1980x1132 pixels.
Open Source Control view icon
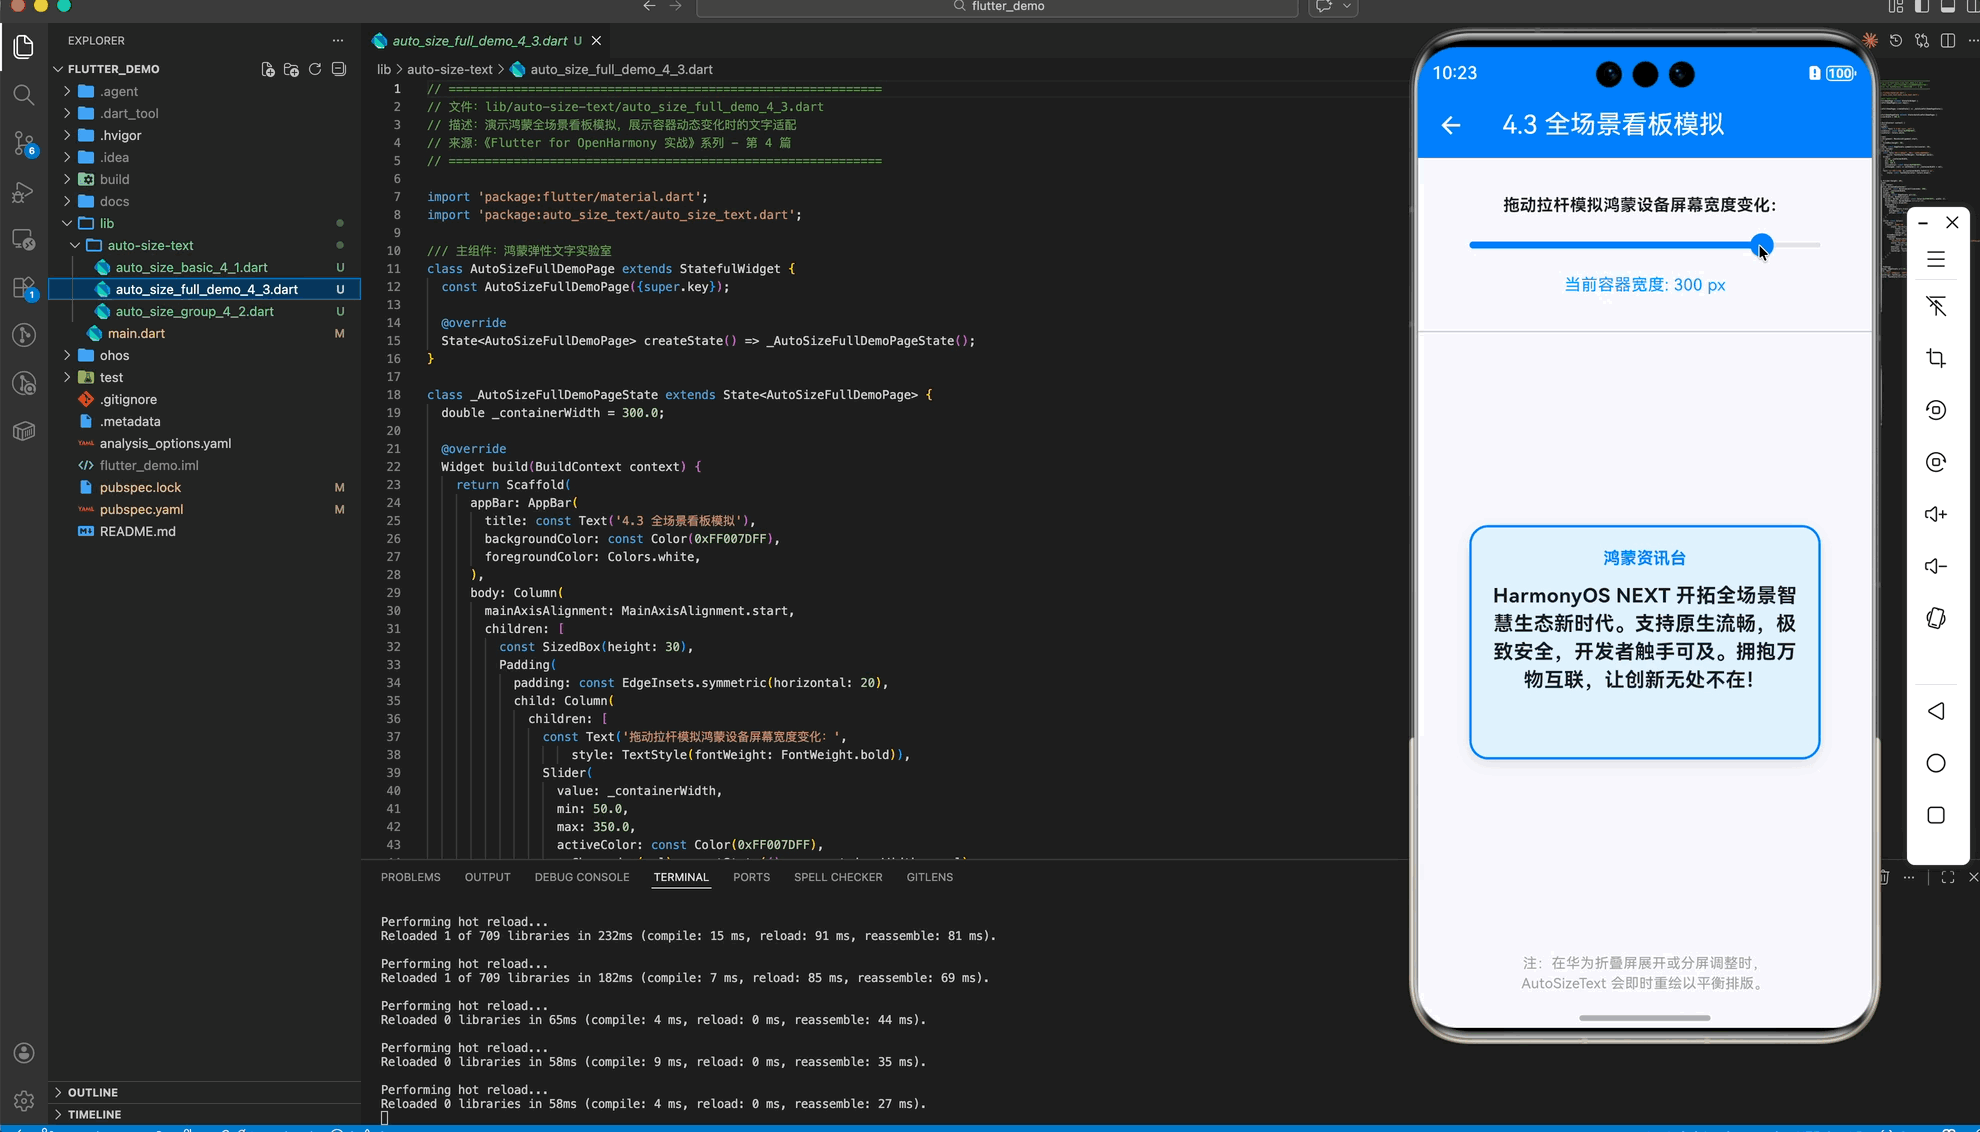[24, 143]
